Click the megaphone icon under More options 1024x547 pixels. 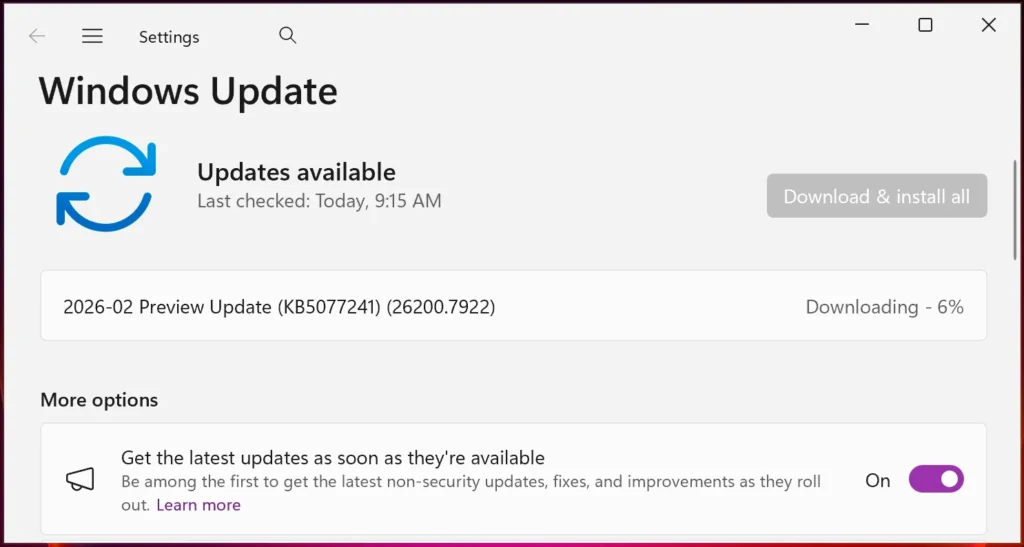pyautogui.click(x=79, y=481)
